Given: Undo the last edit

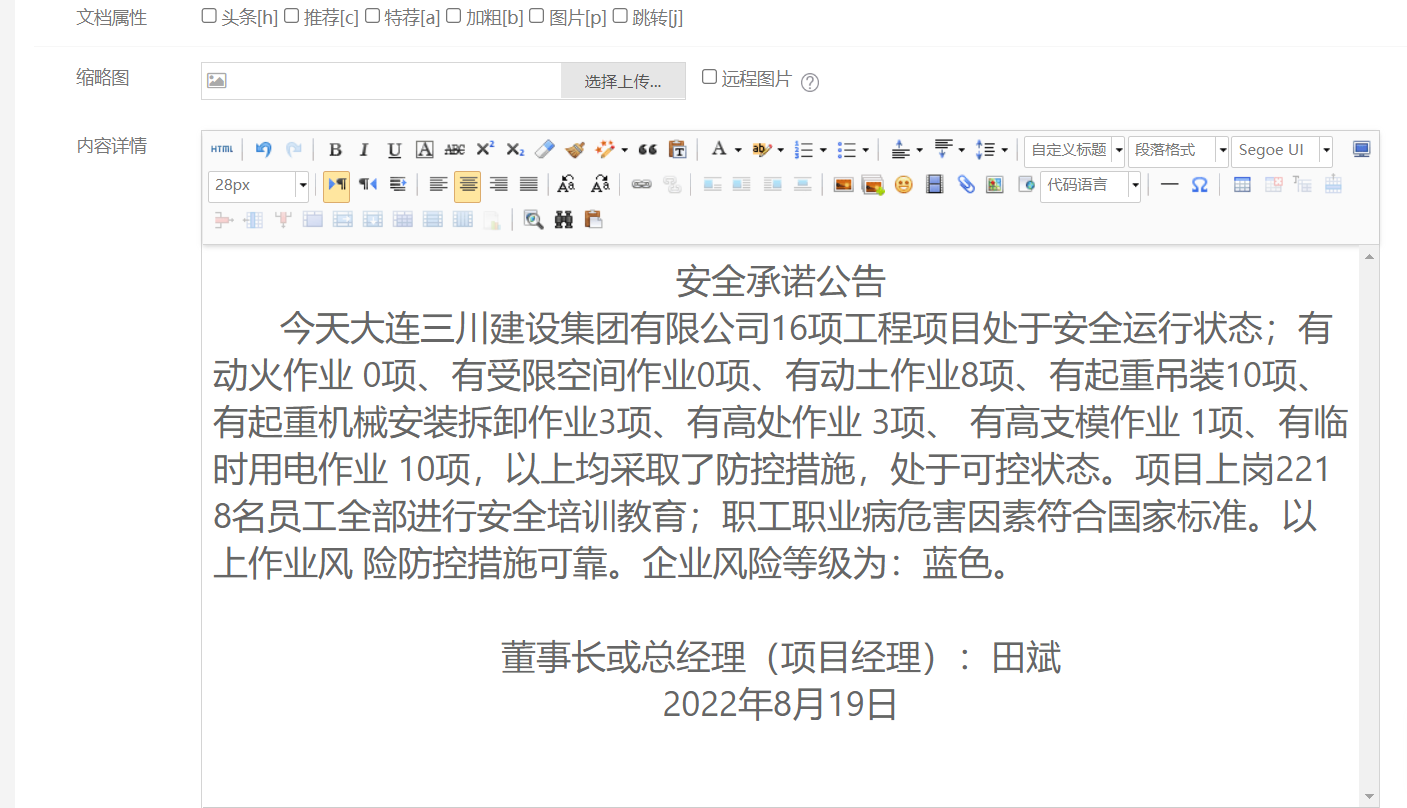Looking at the screenshot, I should [264, 150].
